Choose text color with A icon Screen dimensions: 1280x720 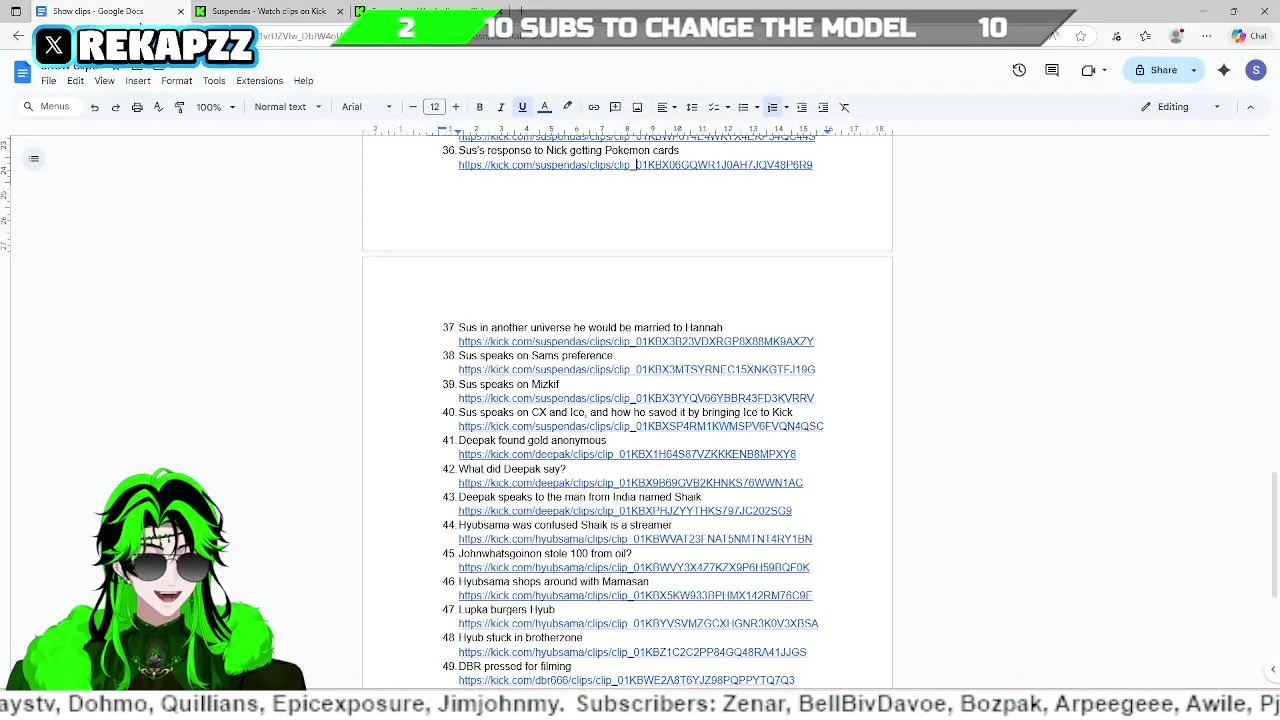tap(545, 107)
